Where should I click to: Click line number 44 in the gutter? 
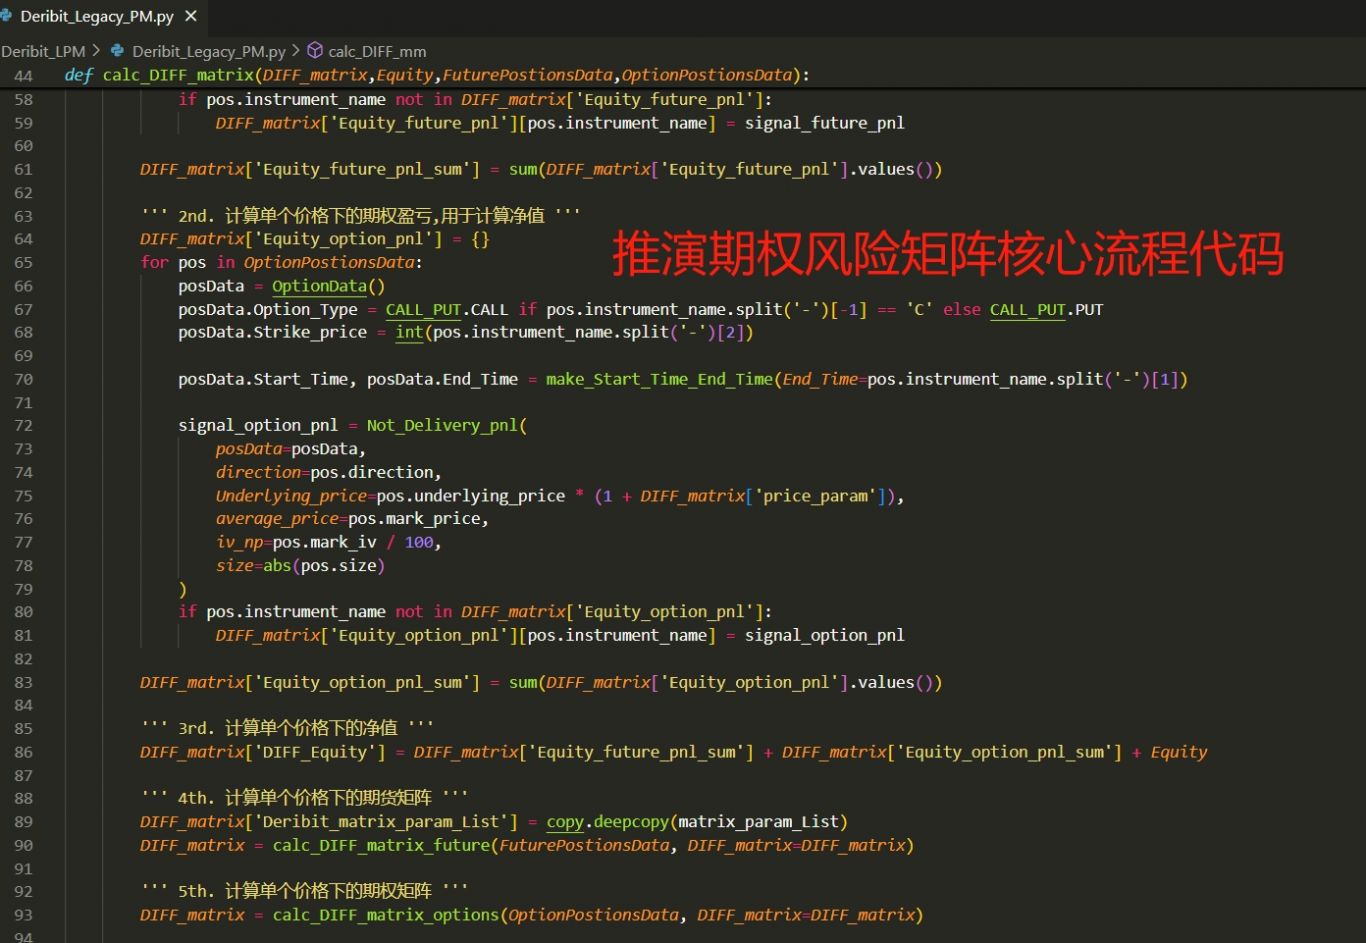tap(23, 76)
